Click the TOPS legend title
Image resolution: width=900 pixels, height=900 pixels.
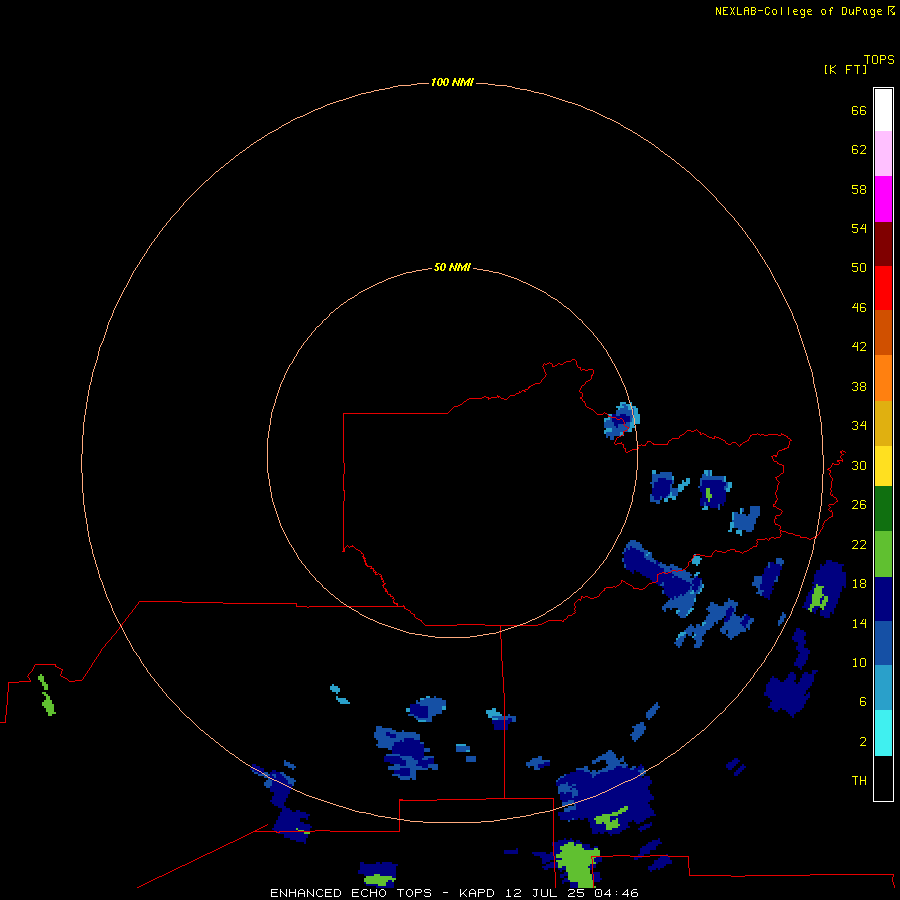coord(879,60)
